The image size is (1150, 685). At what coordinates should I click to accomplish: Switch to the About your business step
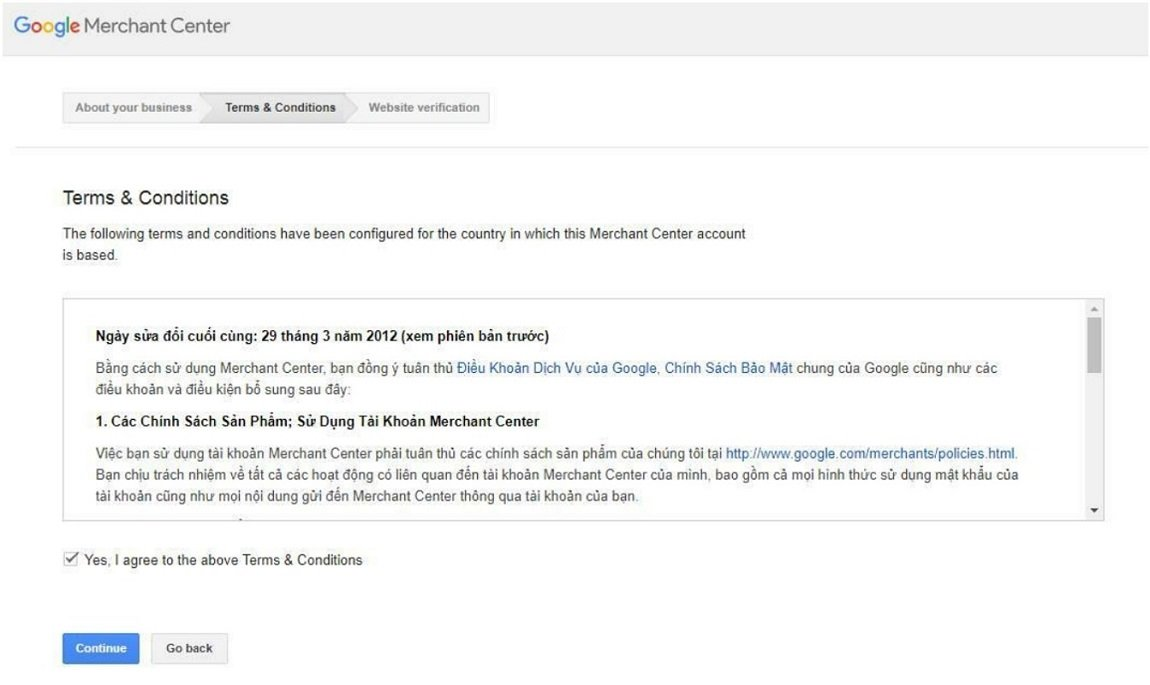(134, 107)
